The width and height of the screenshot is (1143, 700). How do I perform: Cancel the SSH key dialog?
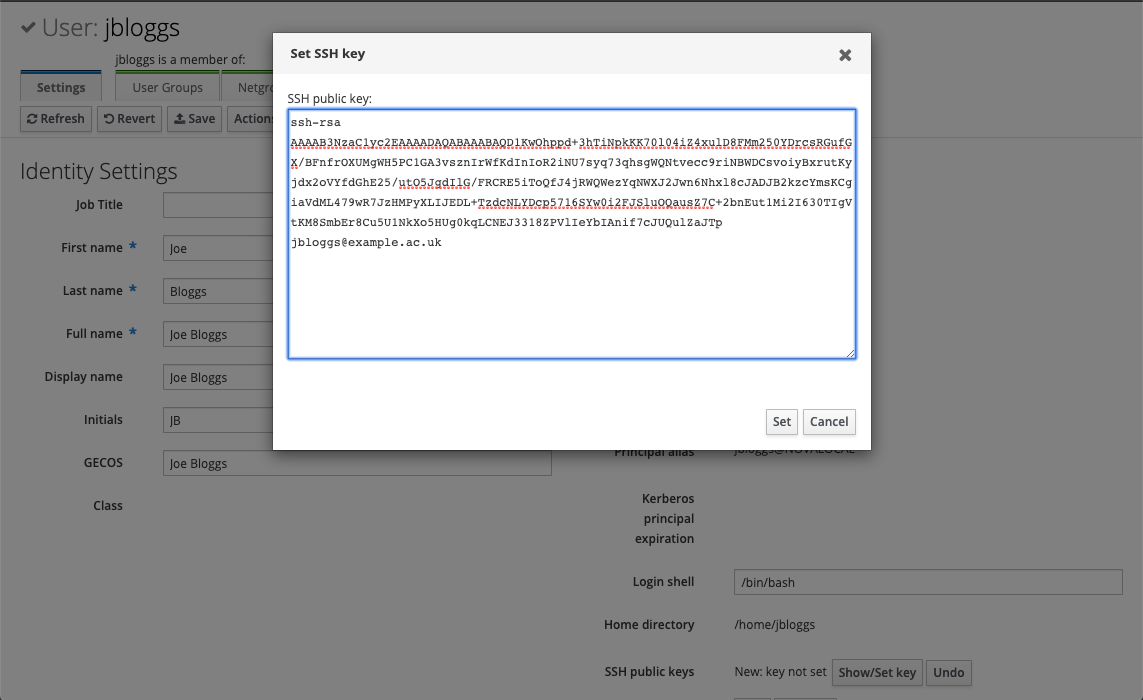pos(829,422)
